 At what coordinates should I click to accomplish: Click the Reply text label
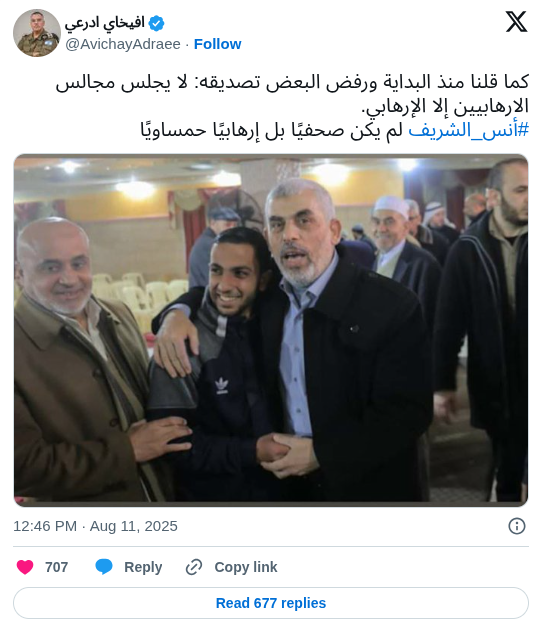tap(143, 567)
